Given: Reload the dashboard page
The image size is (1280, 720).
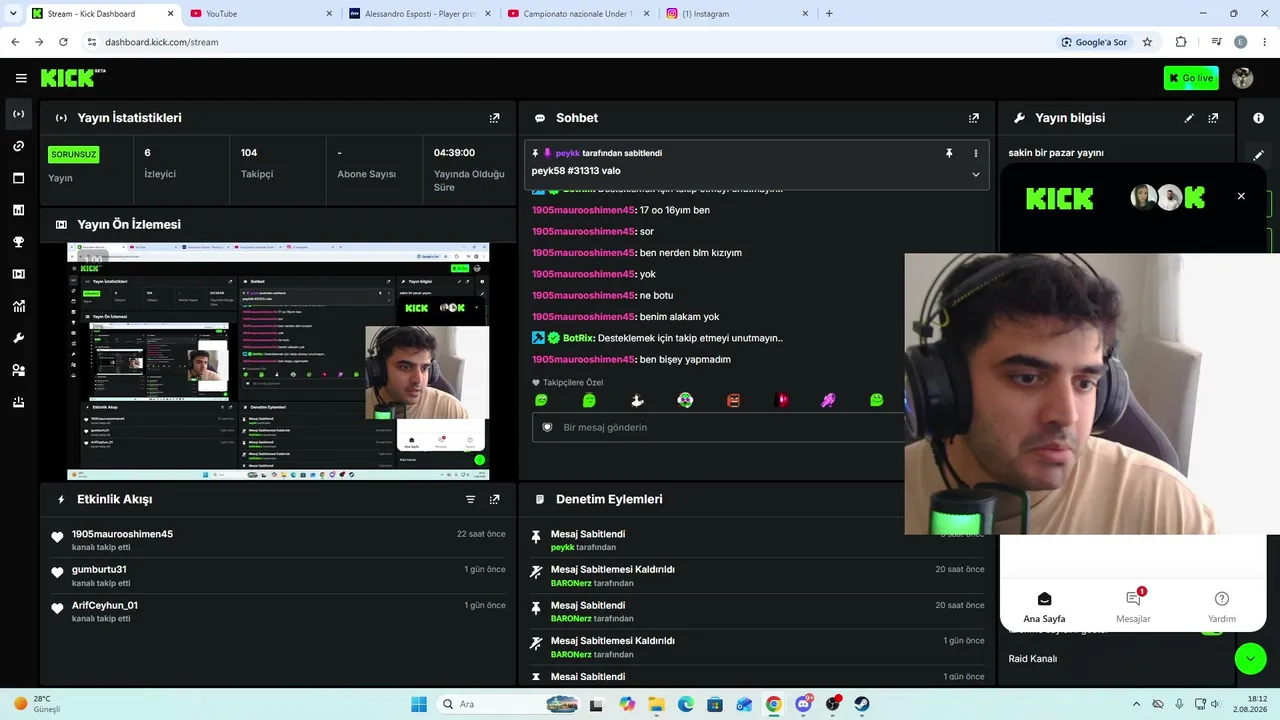Looking at the screenshot, I should (63, 42).
